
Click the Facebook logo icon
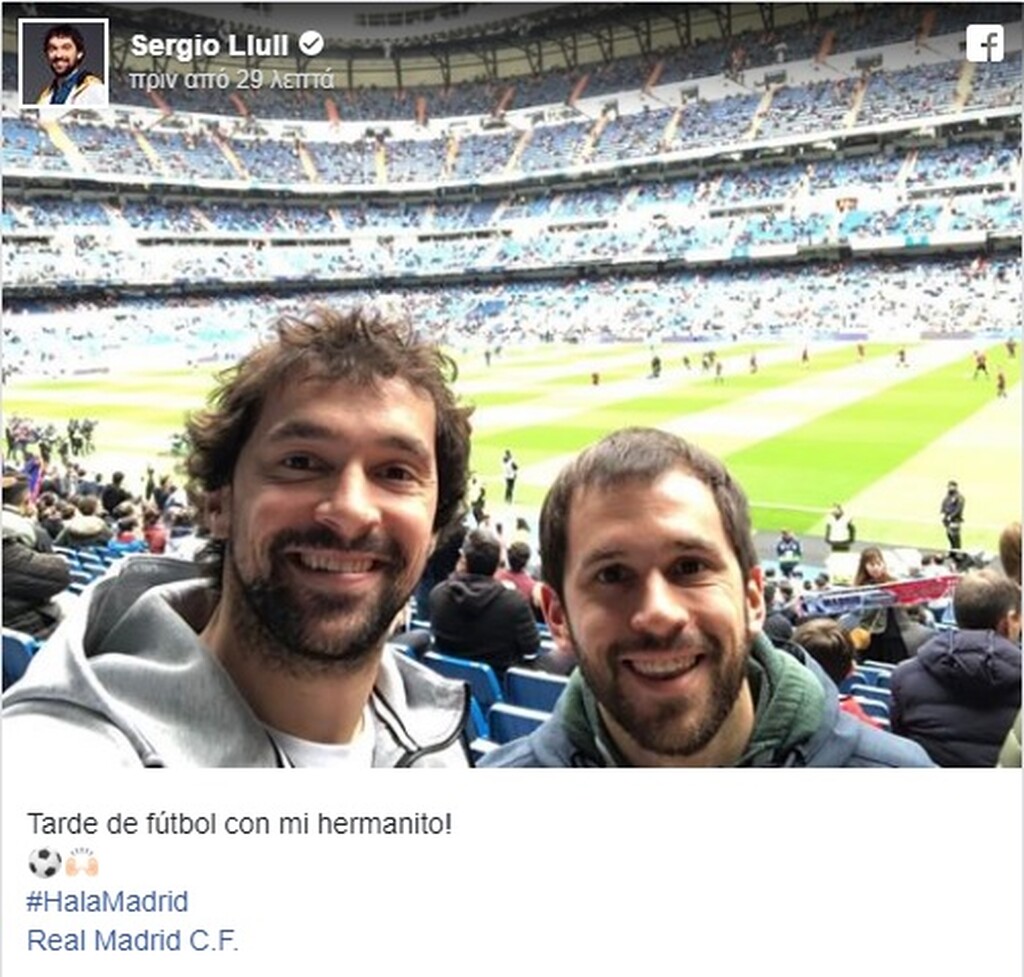(x=985, y=43)
